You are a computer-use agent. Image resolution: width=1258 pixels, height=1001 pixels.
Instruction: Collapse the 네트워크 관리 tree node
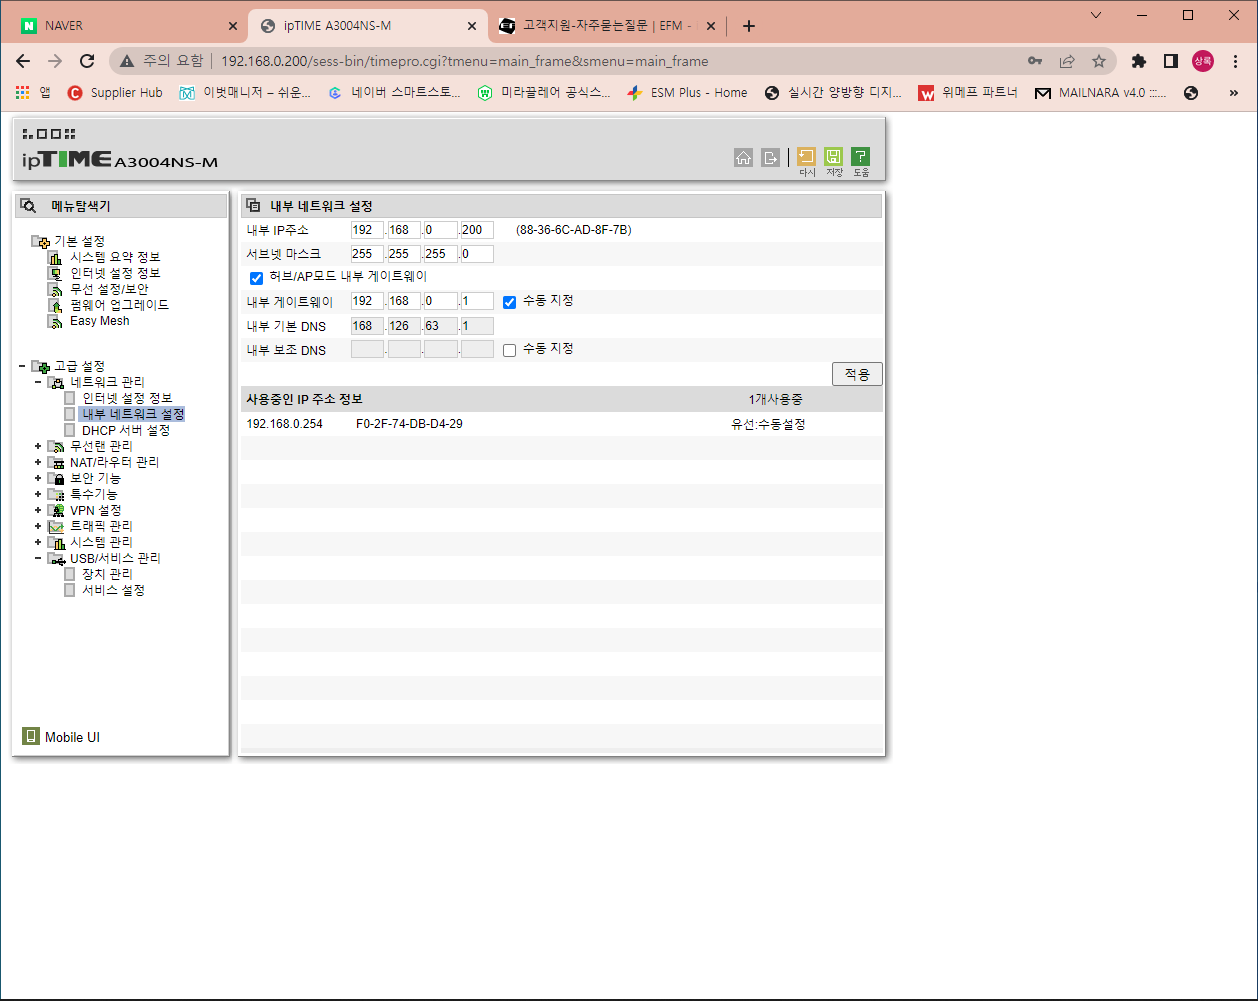[x=38, y=382]
